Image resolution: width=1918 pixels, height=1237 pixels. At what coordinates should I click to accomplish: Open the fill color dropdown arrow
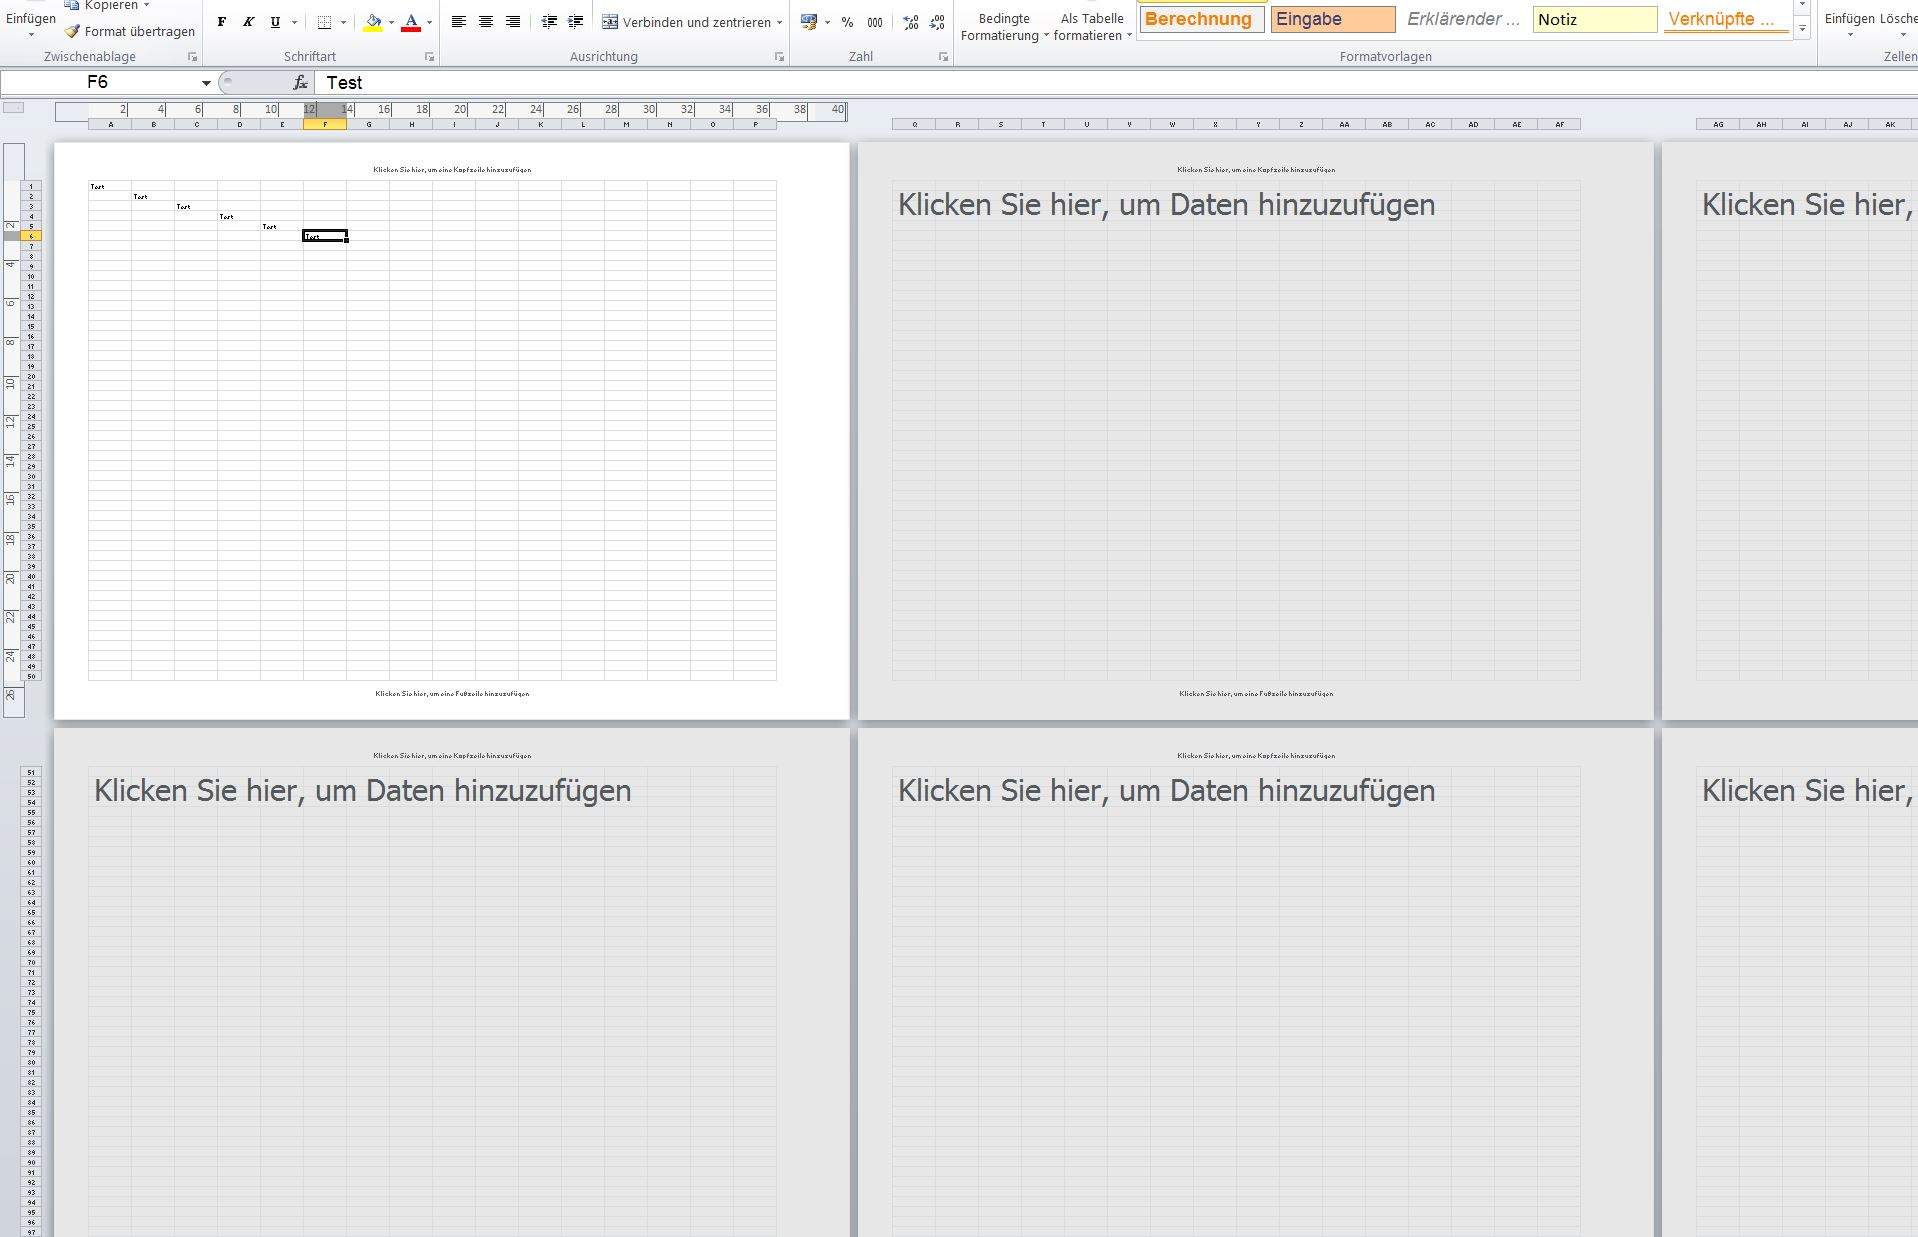point(391,22)
